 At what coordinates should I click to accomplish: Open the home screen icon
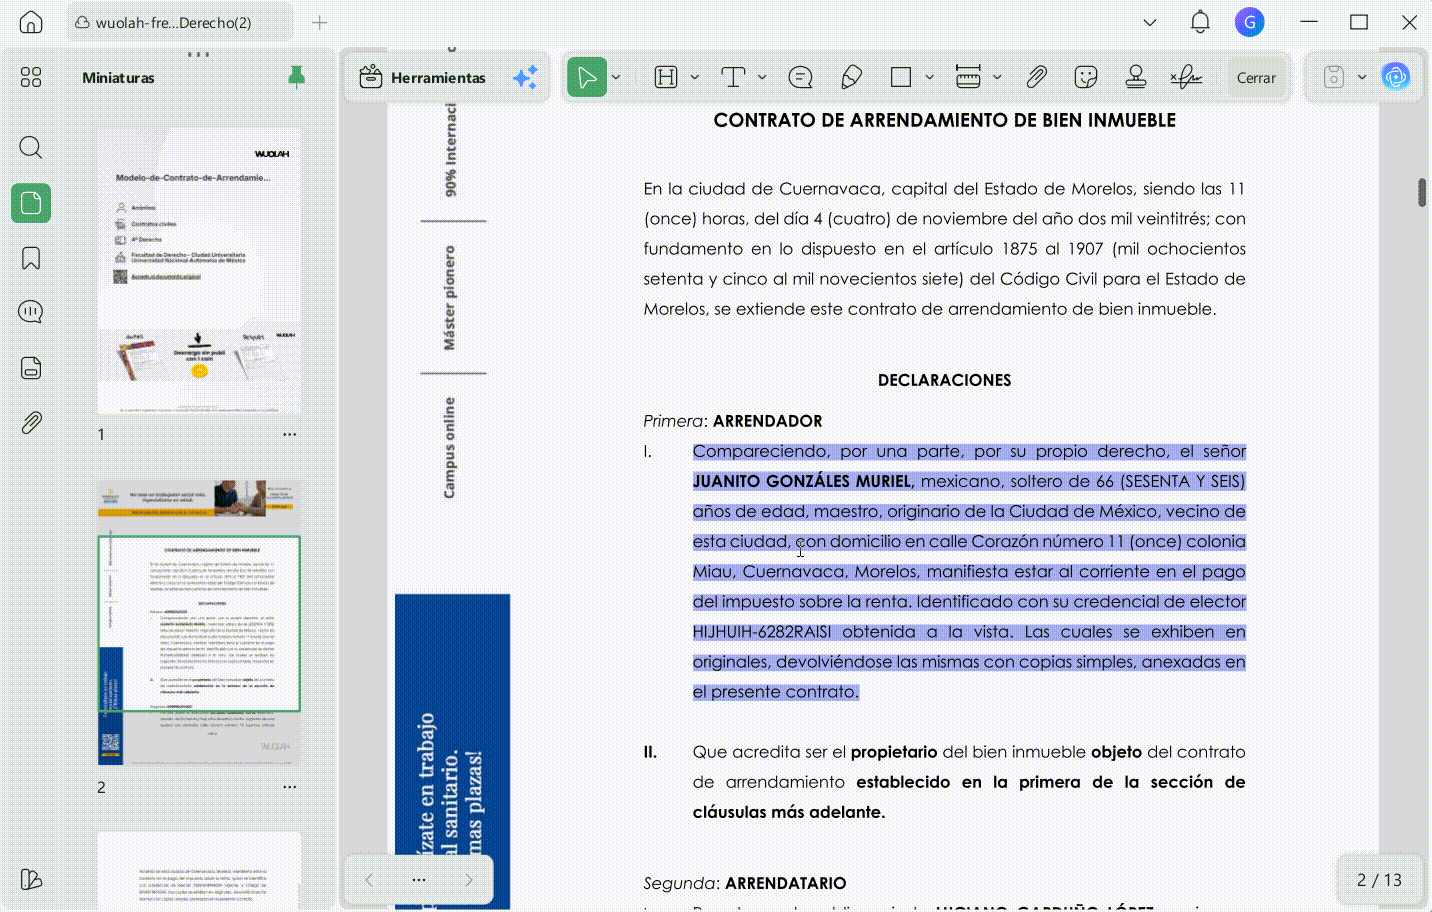tap(31, 22)
